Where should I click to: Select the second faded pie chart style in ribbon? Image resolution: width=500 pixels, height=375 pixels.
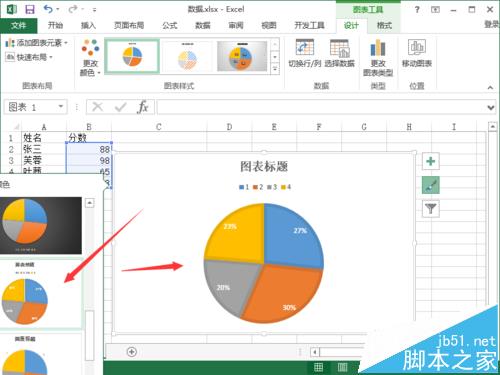[187, 57]
